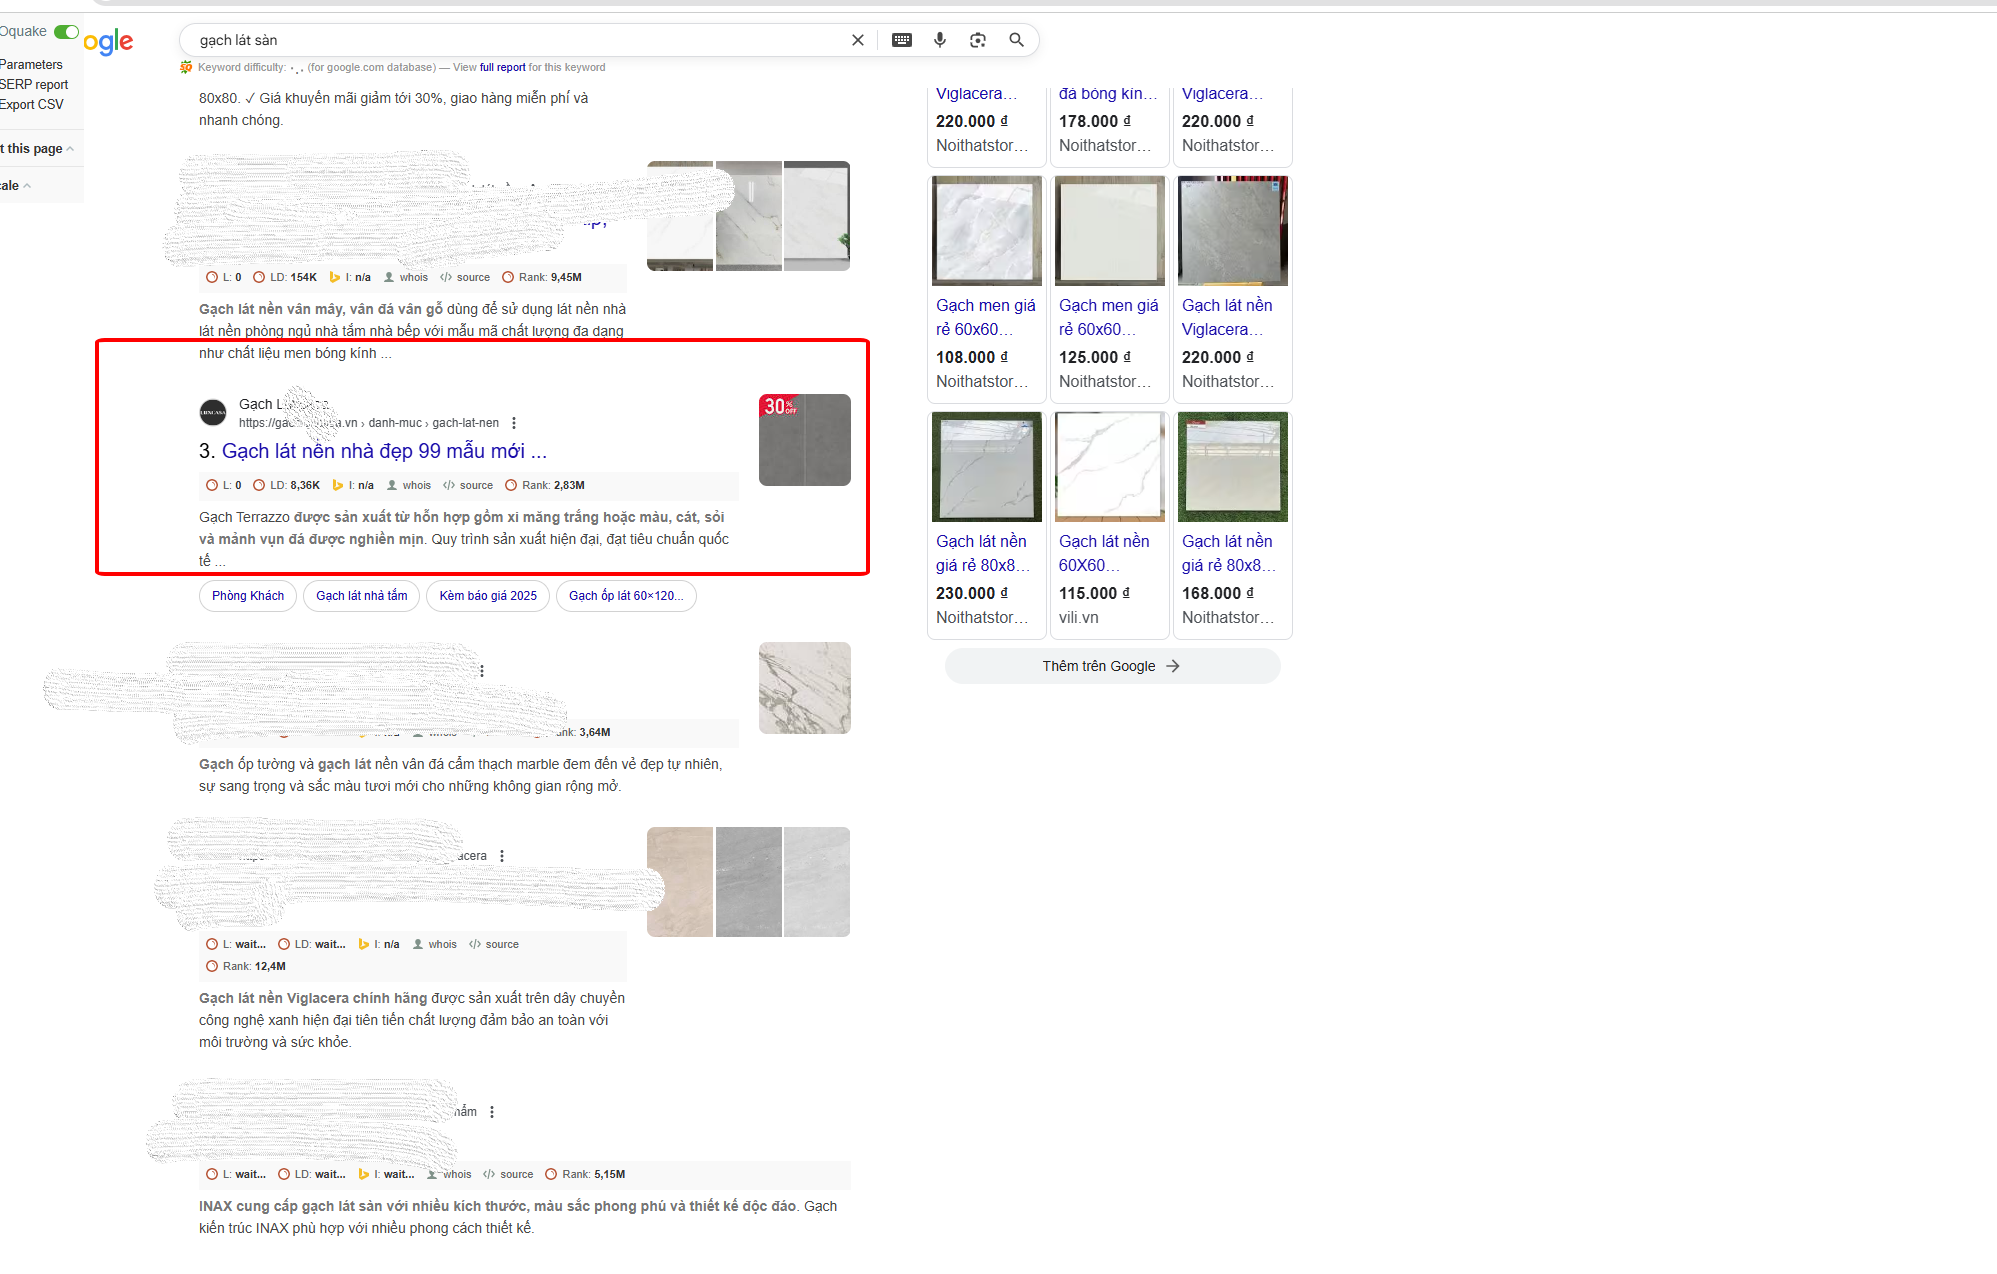Click 'Thêm trên Google' button
Viewport: 1997px width, 1274px height.
point(1112,666)
